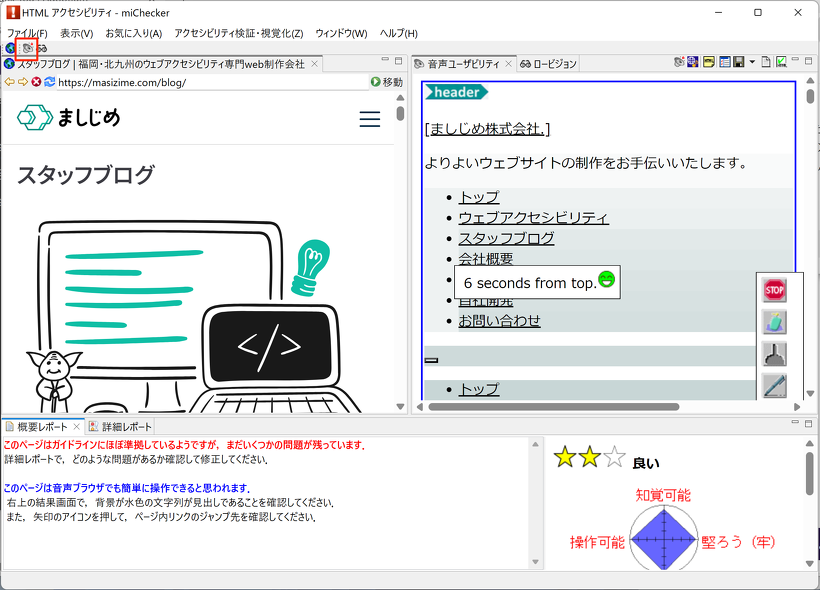Save results with floppy disk icon

[x=738, y=62]
